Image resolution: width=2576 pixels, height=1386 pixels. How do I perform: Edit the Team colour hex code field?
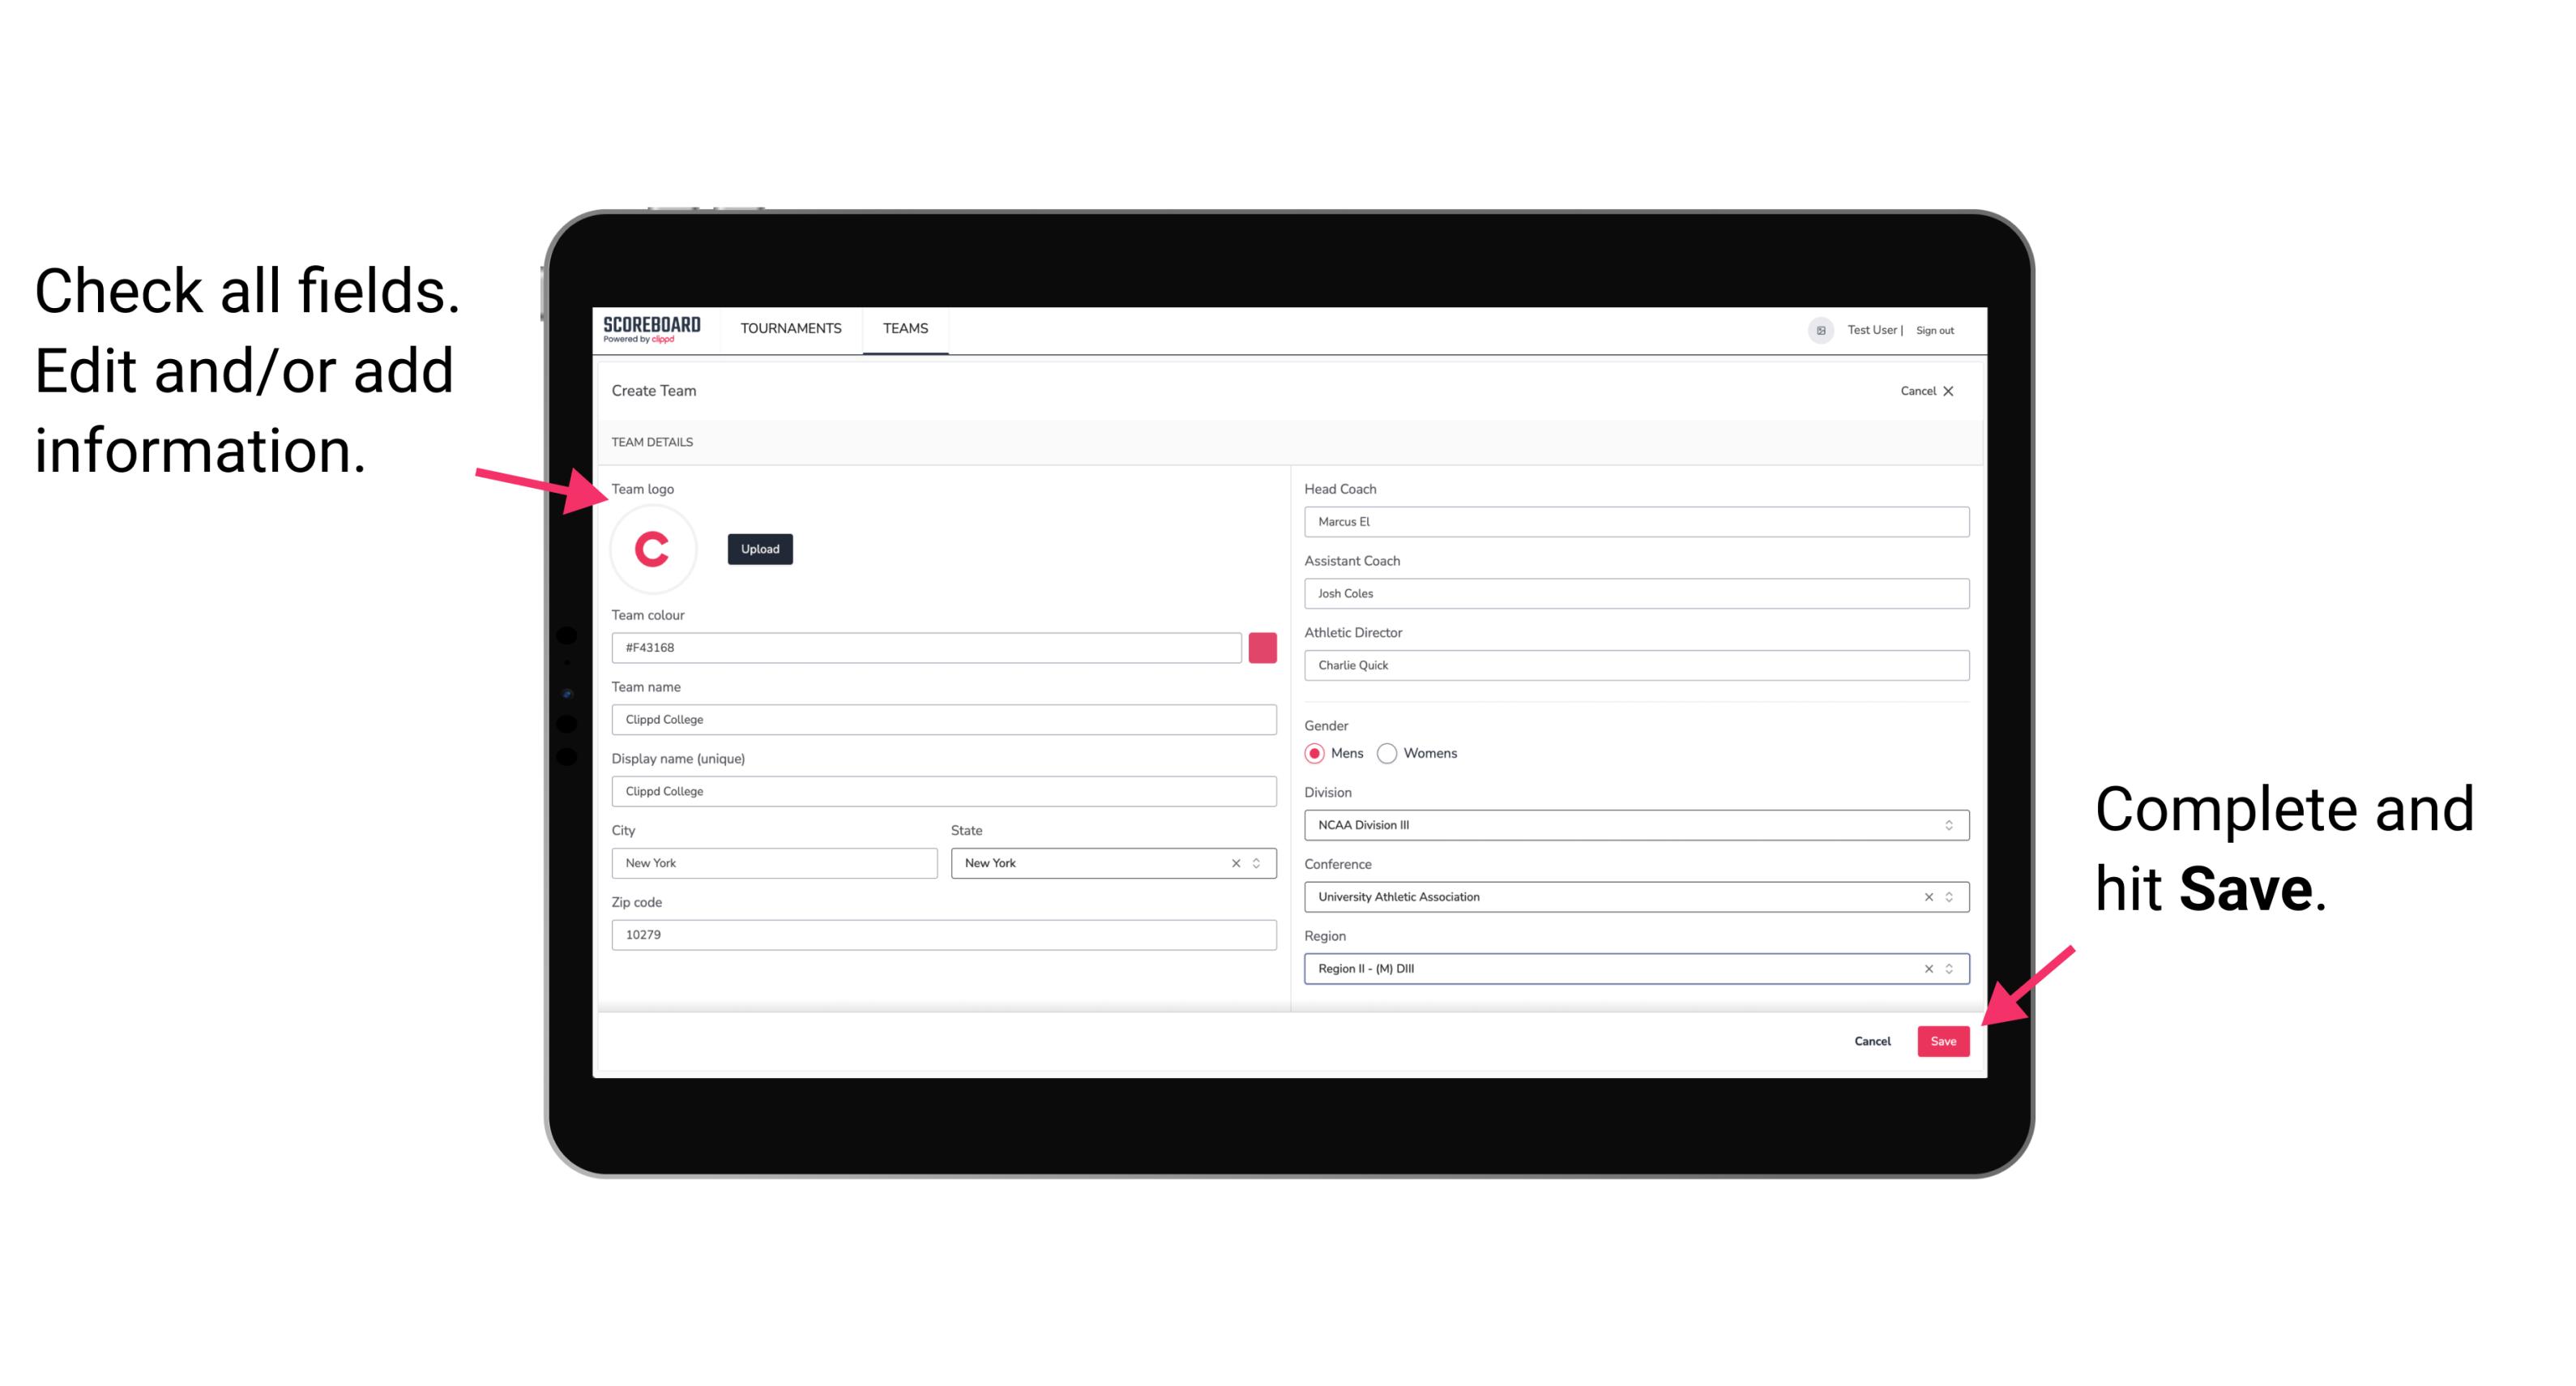pyautogui.click(x=929, y=647)
